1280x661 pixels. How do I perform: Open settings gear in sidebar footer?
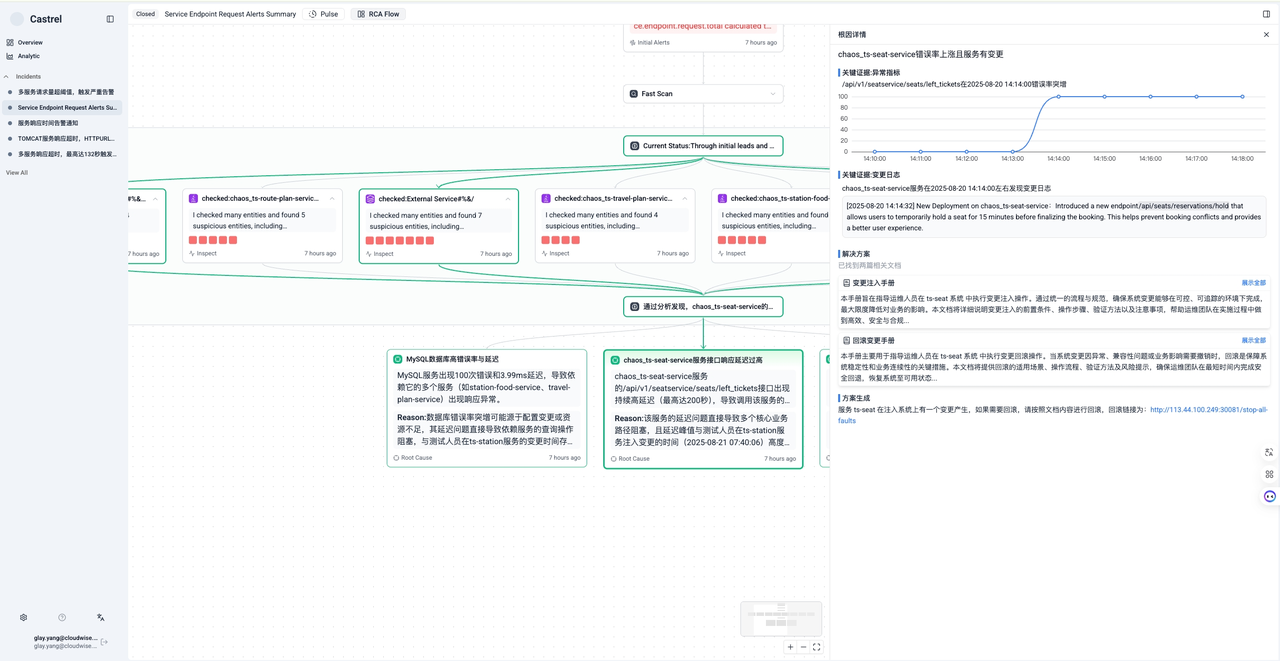tap(24, 618)
